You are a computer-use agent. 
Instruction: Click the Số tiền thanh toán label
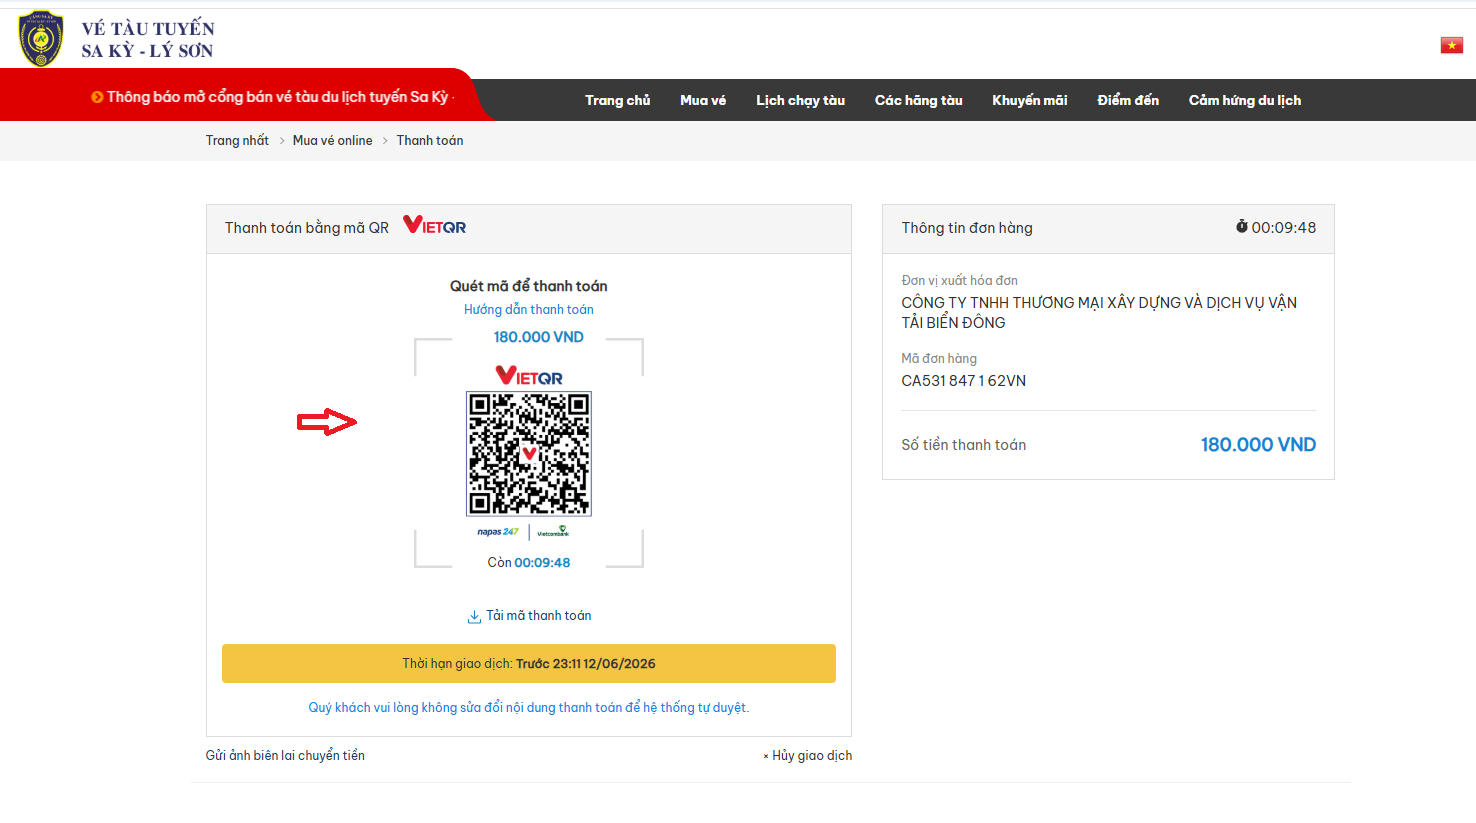click(x=964, y=445)
